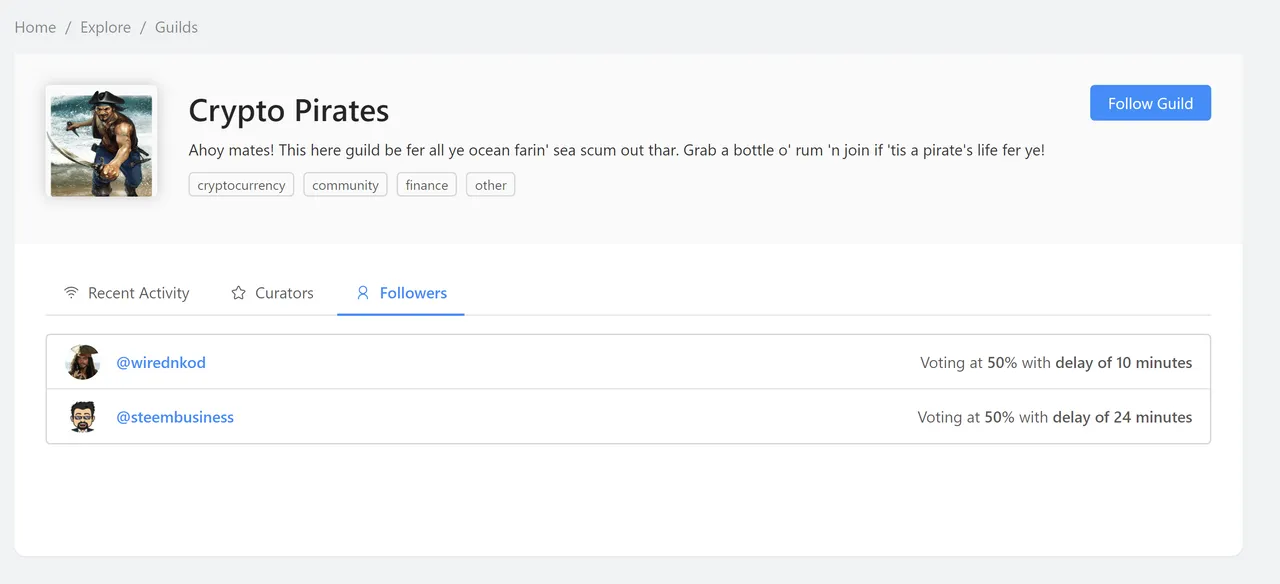Screen dimensions: 1280x584
Task: Go to Guilds in the breadcrumb
Action: tap(176, 27)
